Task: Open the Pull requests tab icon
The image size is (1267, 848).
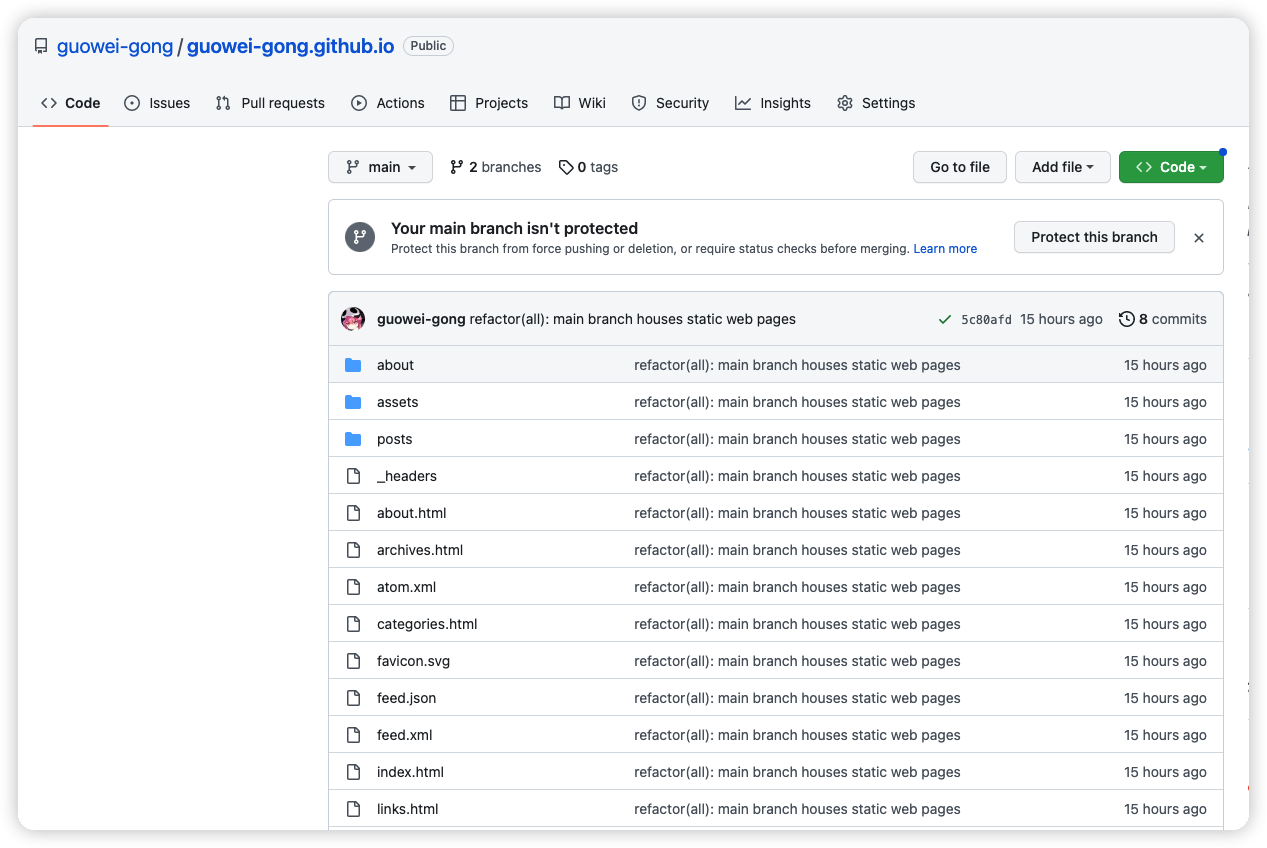Action: (223, 102)
